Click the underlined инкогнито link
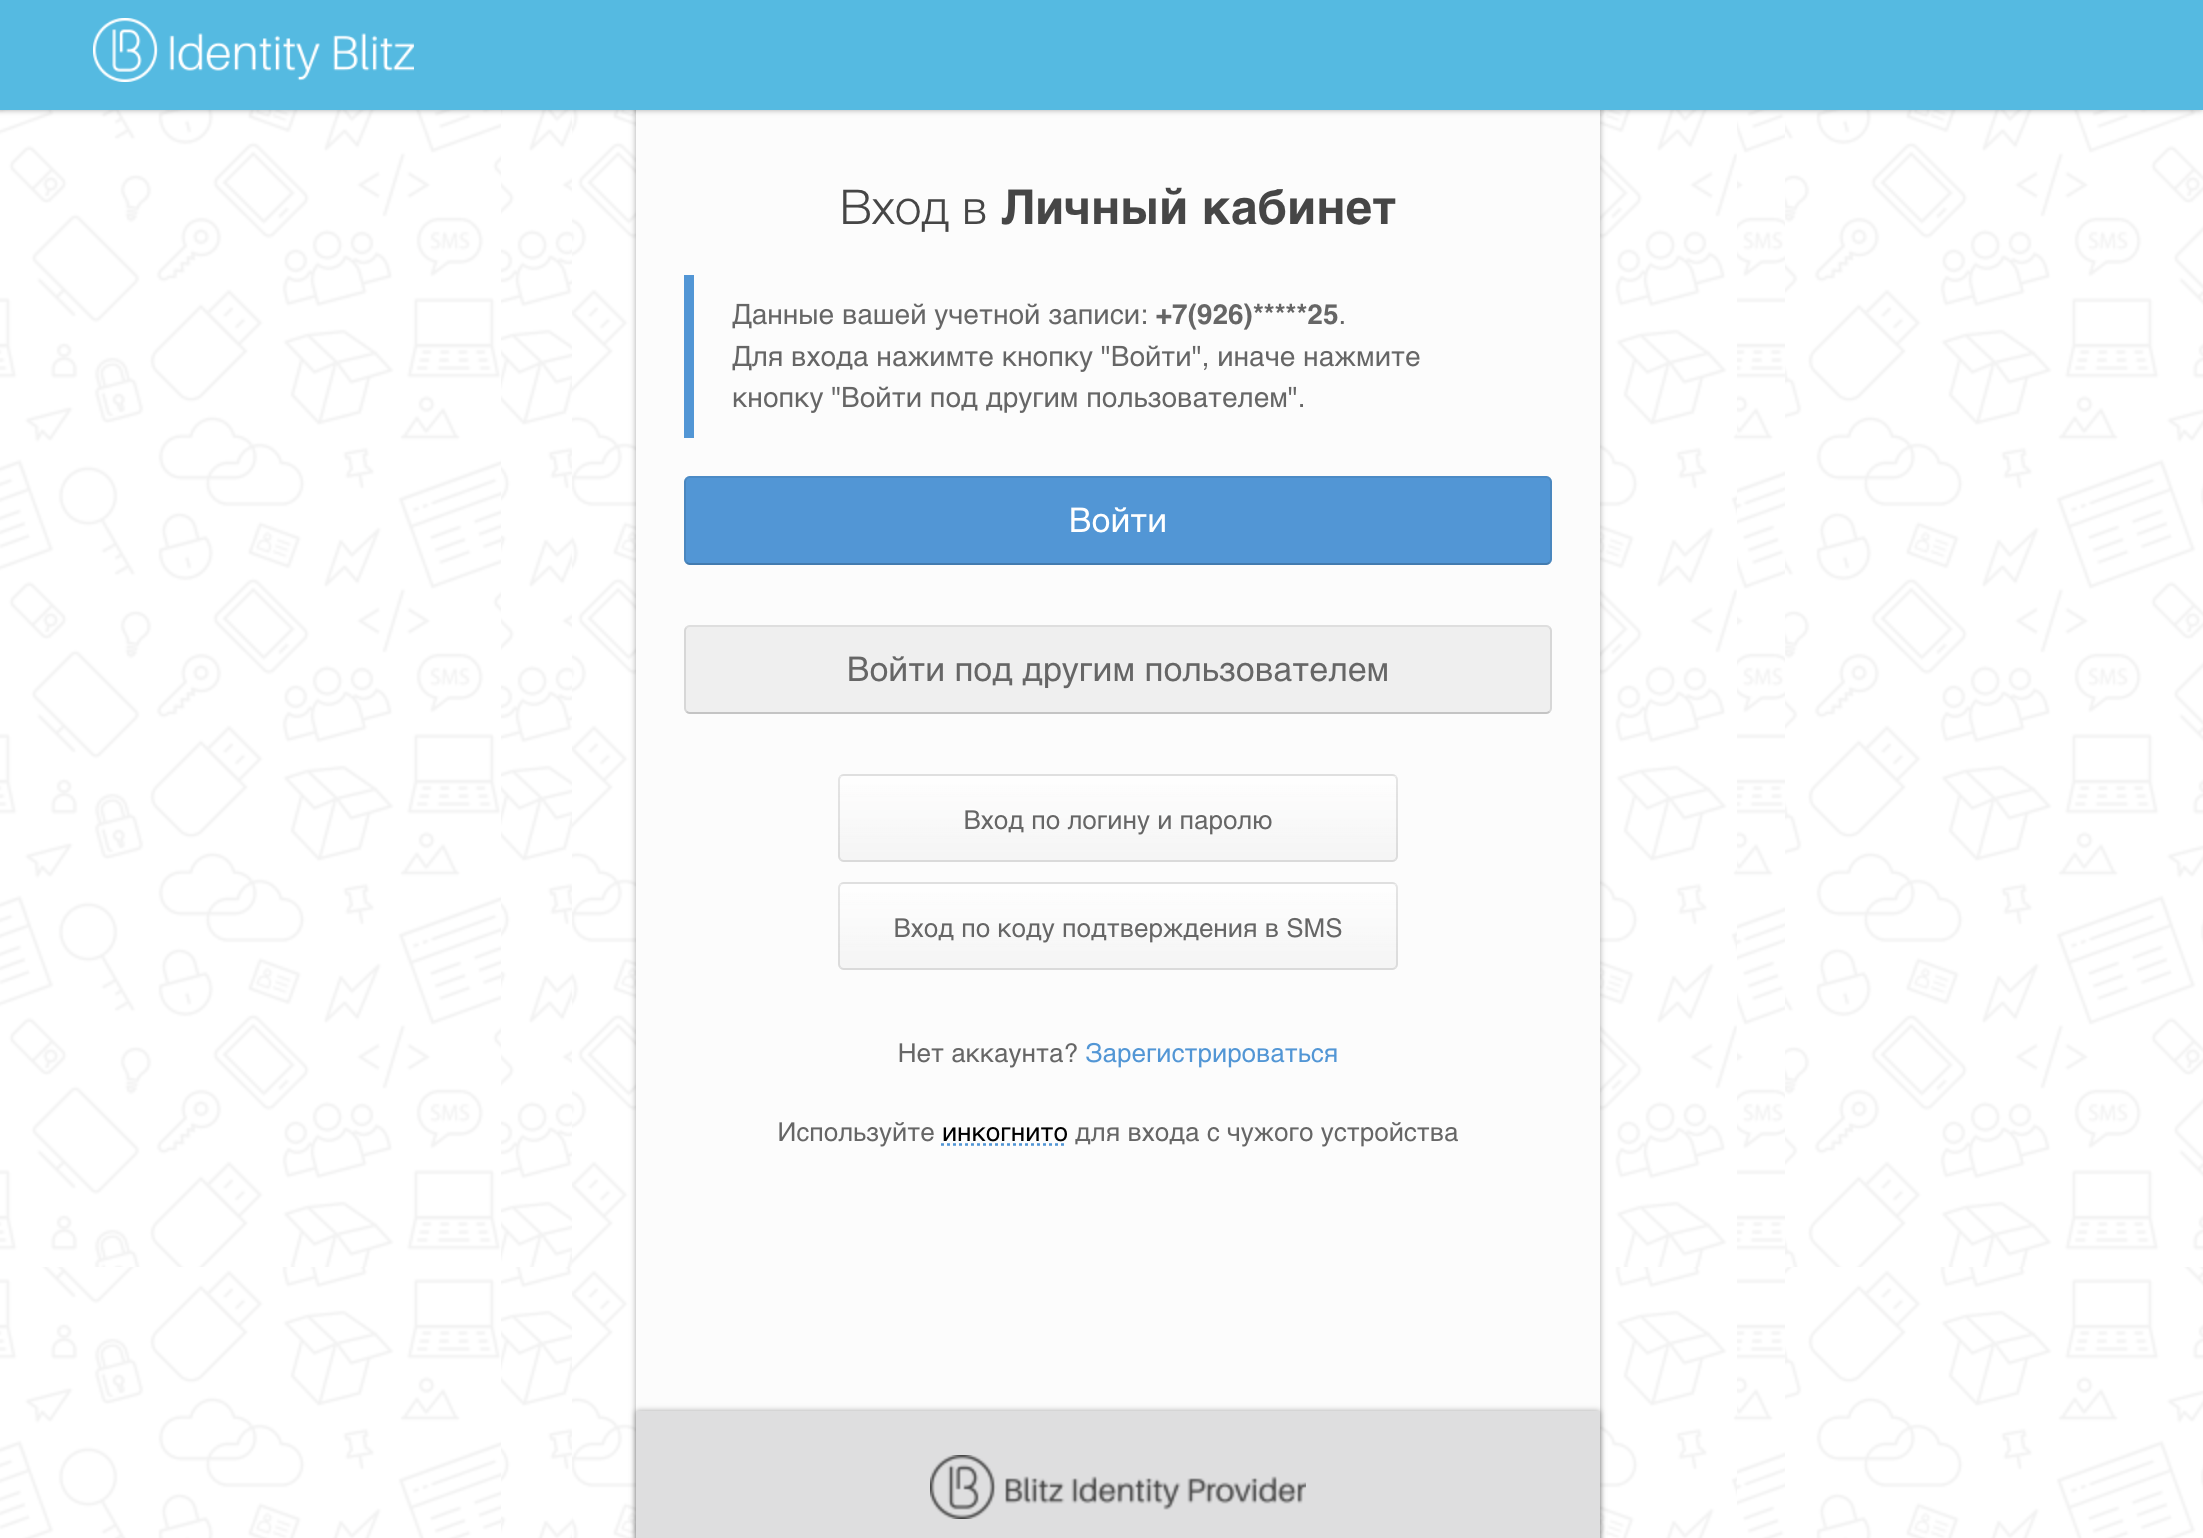 (x=1004, y=1133)
